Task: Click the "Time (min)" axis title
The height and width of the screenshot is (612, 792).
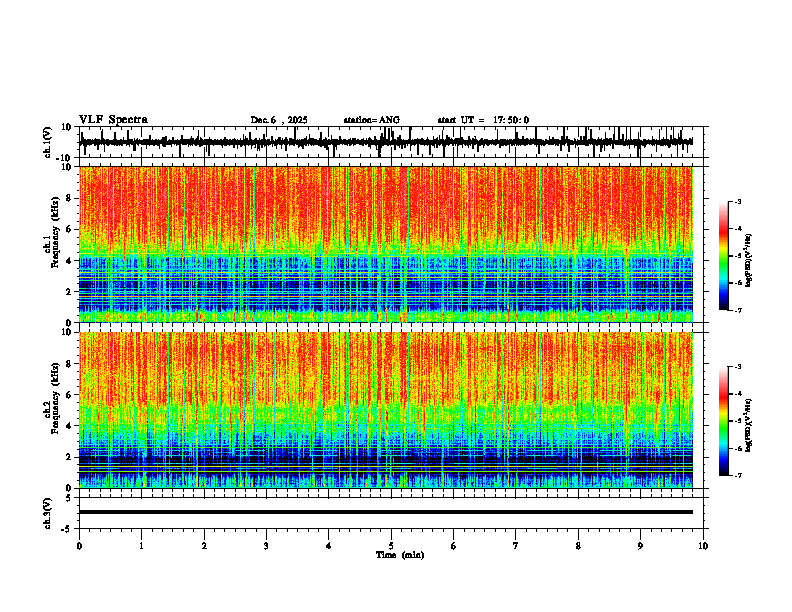Action: (x=400, y=555)
